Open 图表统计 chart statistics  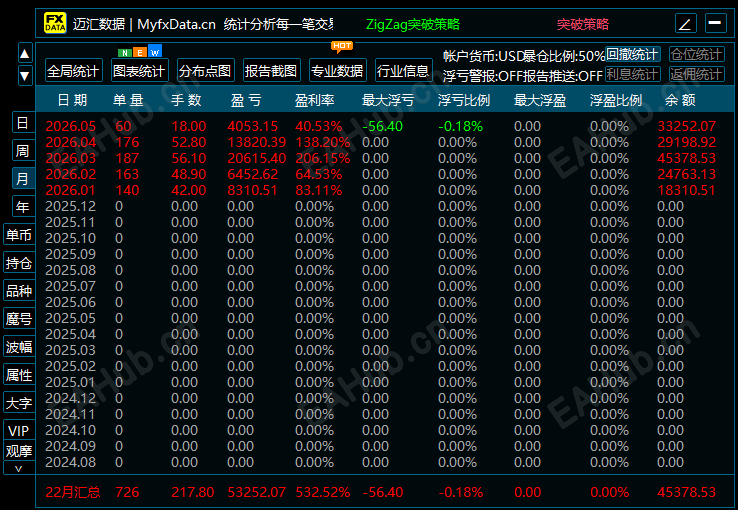(x=140, y=71)
